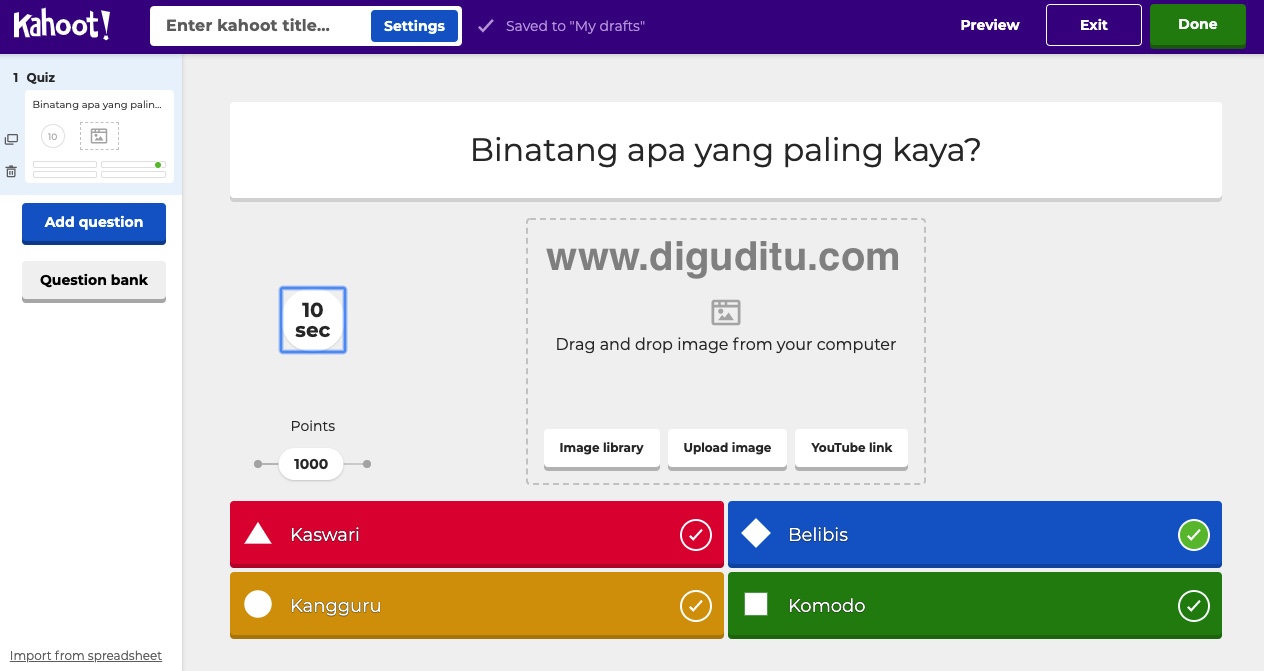Click the Add question button

pyautogui.click(x=93, y=222)
